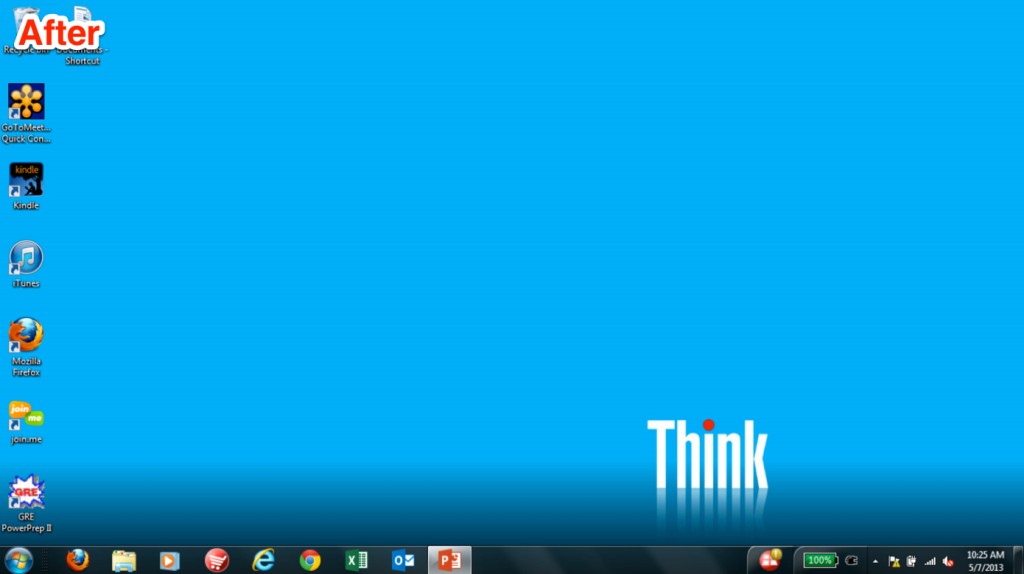Launch Internet Explorer from the taskbar
This screenshot has height=574, width=1024.
pos(264,560)
